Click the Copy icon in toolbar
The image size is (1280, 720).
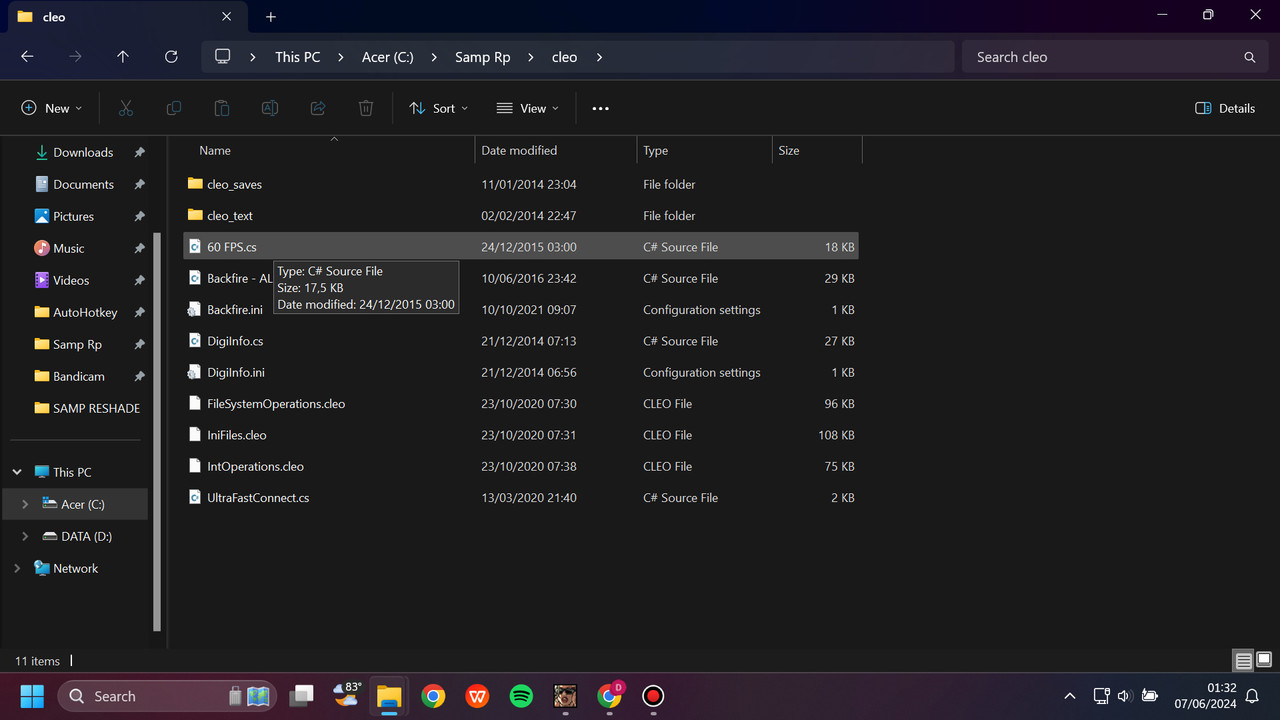click(x=174, y=108)
